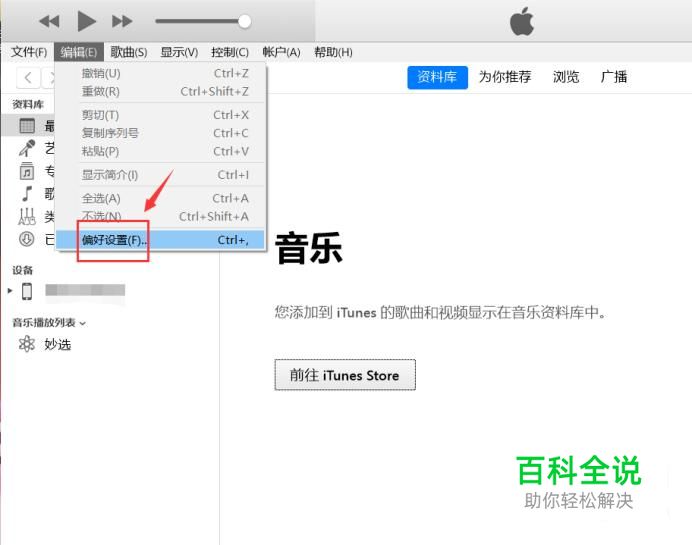
Task: Skip forward with the fast-forward button
Action: click(122, 21)
